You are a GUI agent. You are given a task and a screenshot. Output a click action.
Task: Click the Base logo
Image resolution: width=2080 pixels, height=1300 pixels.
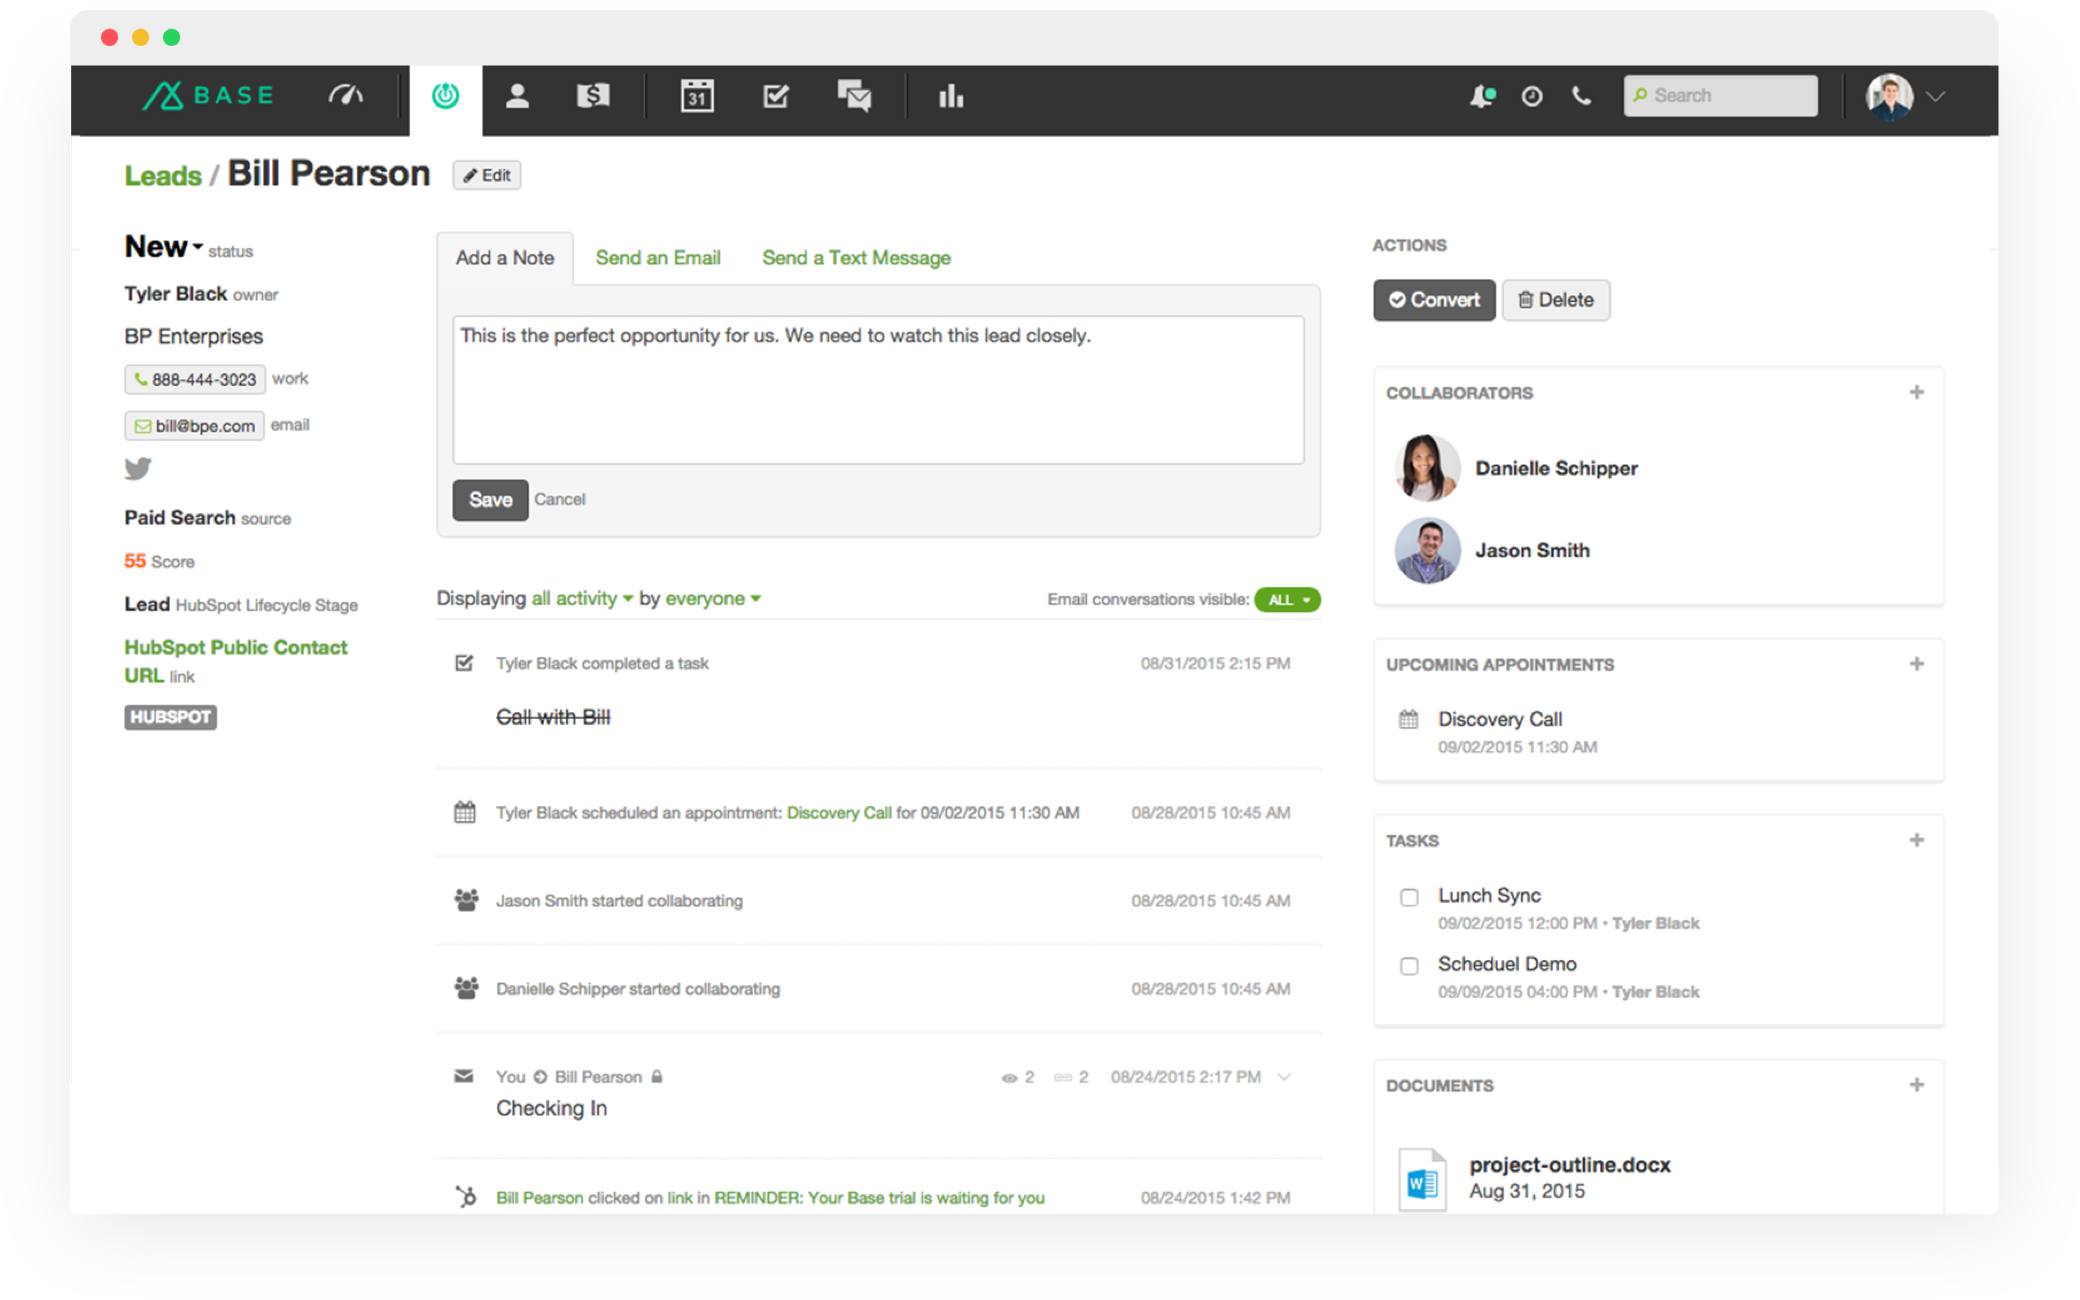tap(207, 96)
